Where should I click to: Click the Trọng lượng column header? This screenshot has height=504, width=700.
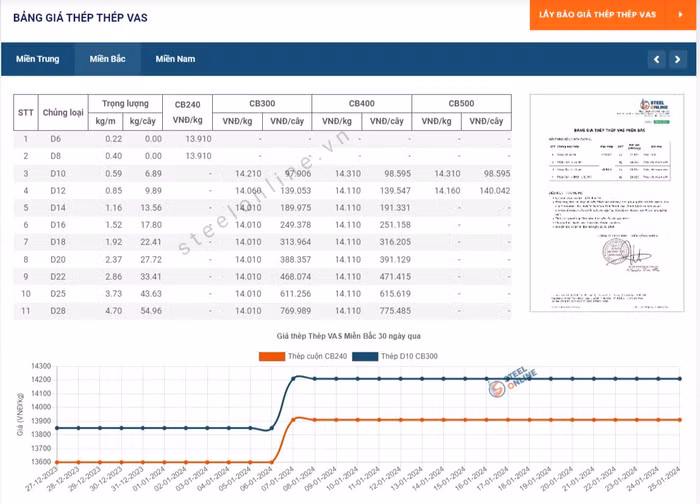(124, 104)
